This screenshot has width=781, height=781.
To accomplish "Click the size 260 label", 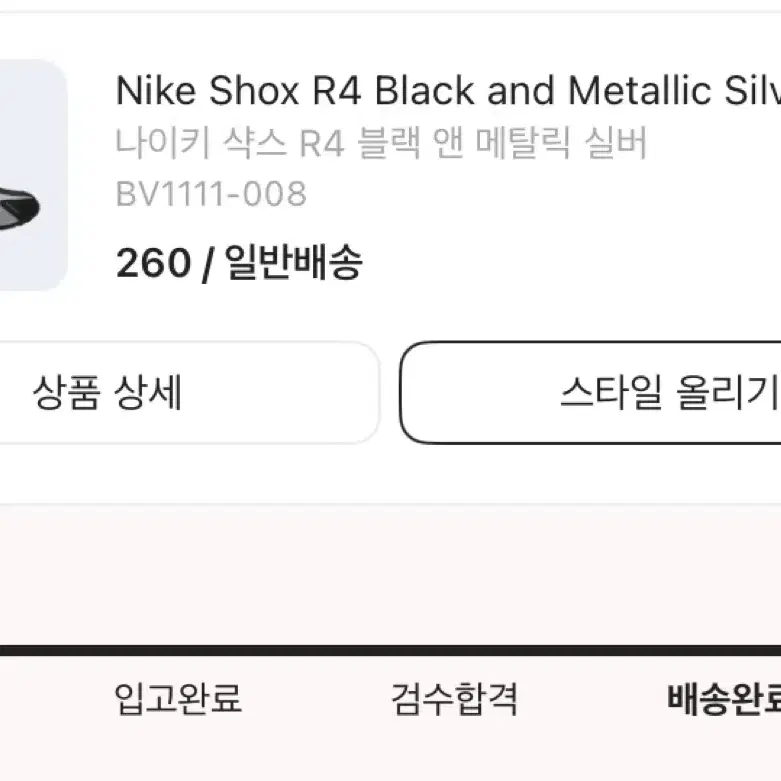I will click(153, 262).
